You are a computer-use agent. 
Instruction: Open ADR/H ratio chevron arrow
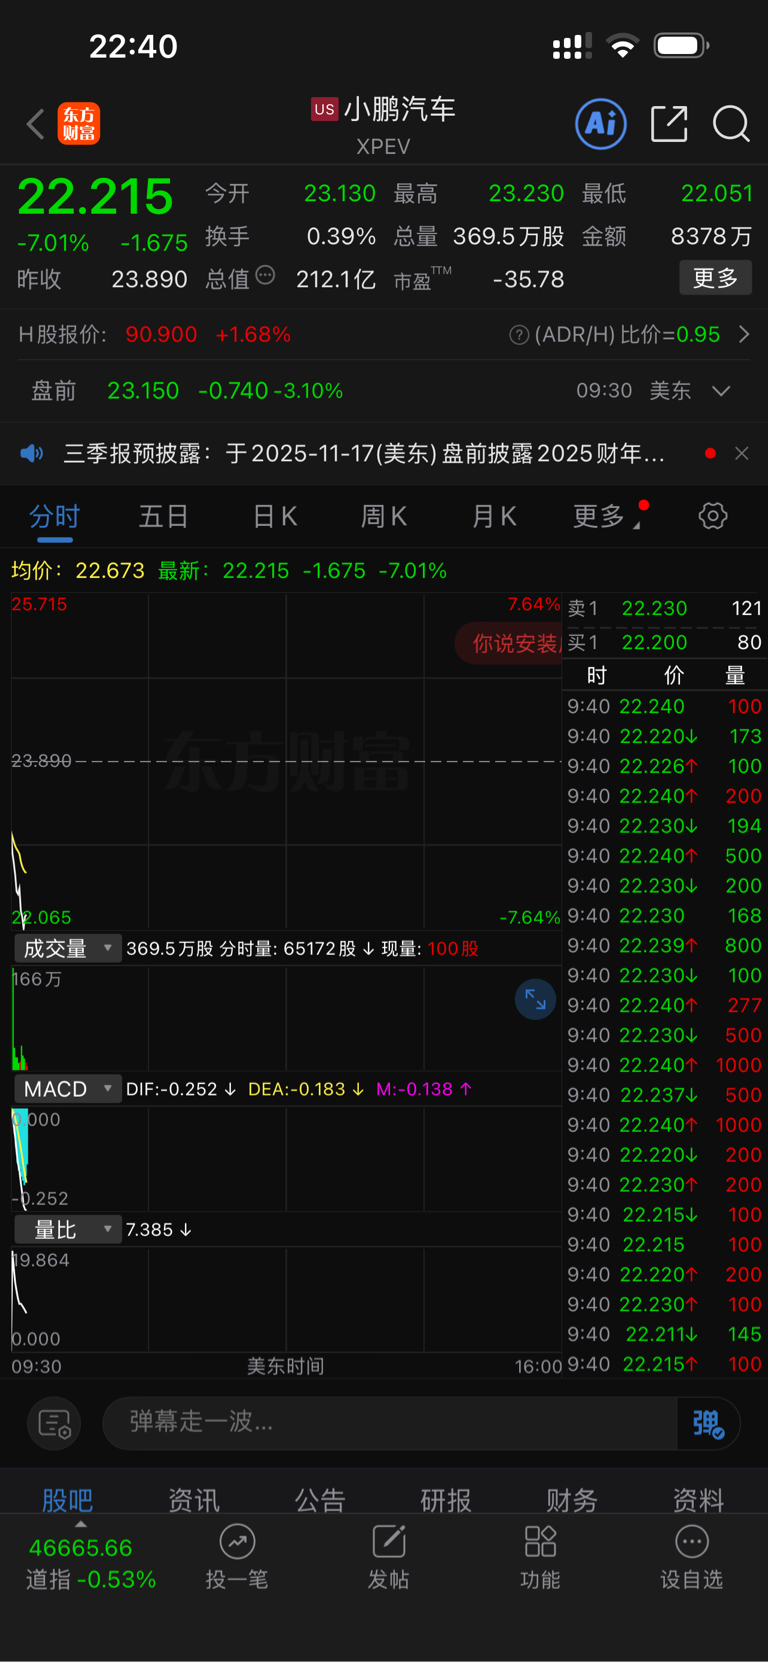[744, 334]
